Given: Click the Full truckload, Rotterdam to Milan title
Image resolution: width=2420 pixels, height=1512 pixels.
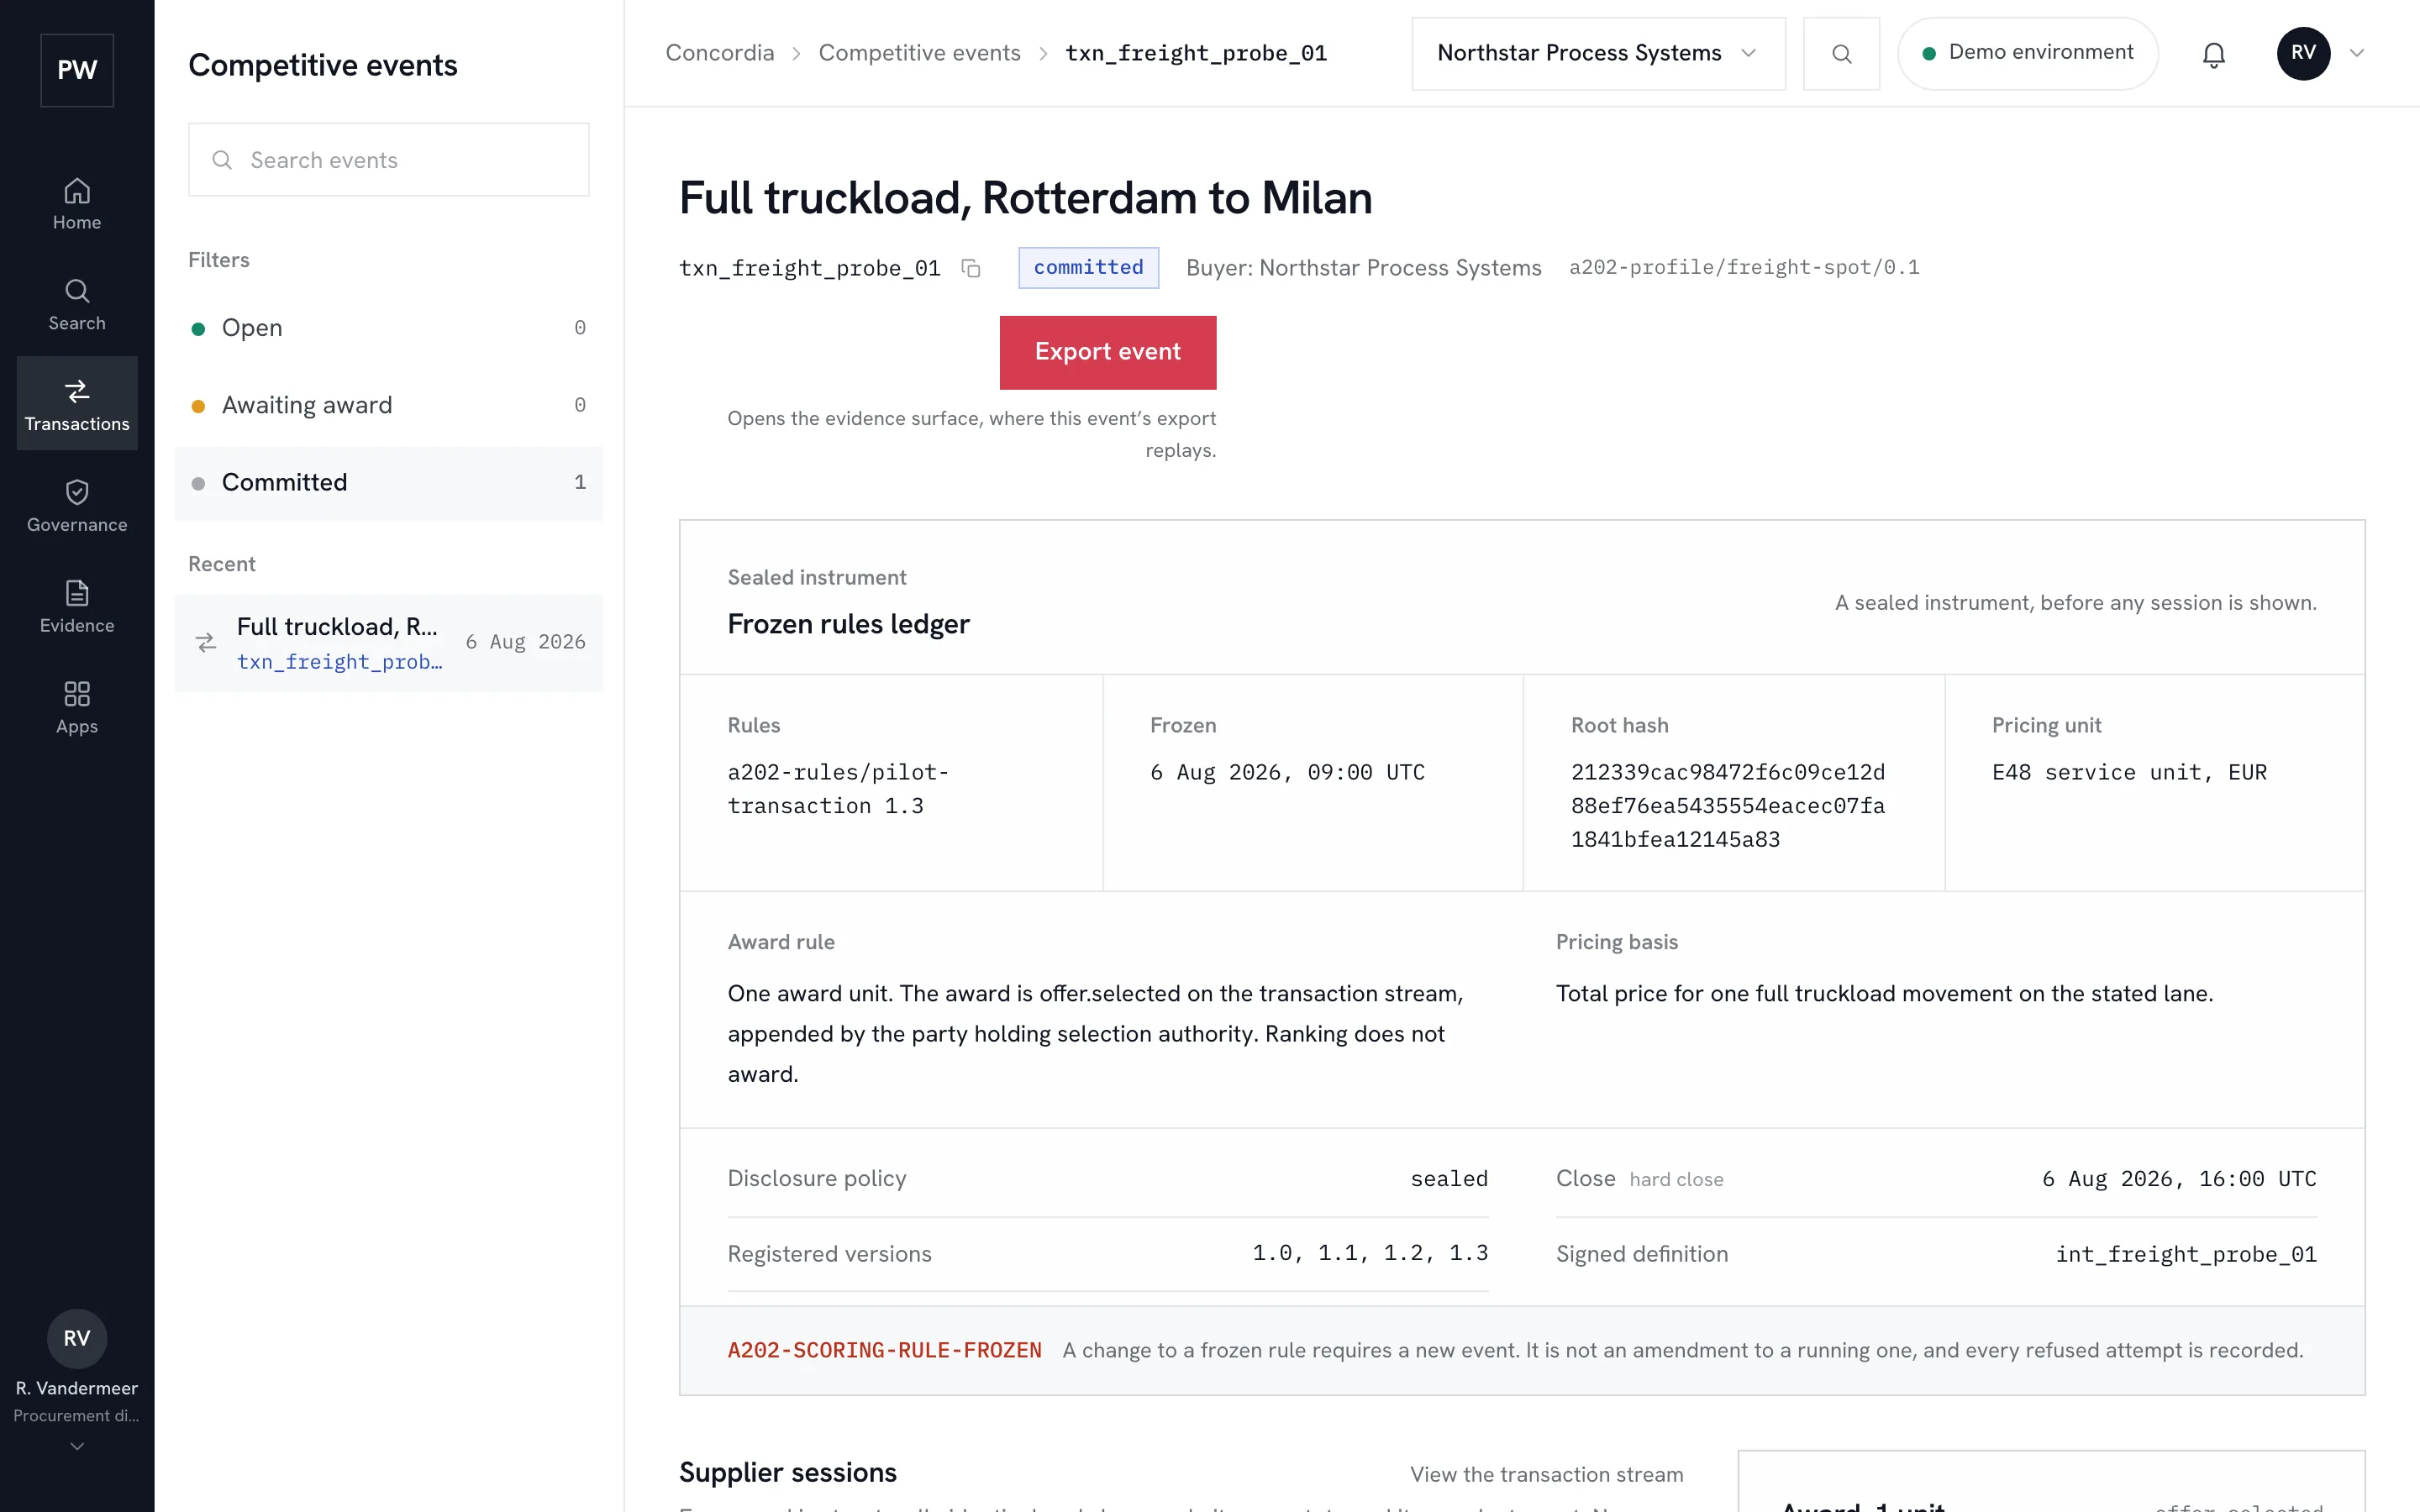Looking at the screenshot, I should 1026,198.
